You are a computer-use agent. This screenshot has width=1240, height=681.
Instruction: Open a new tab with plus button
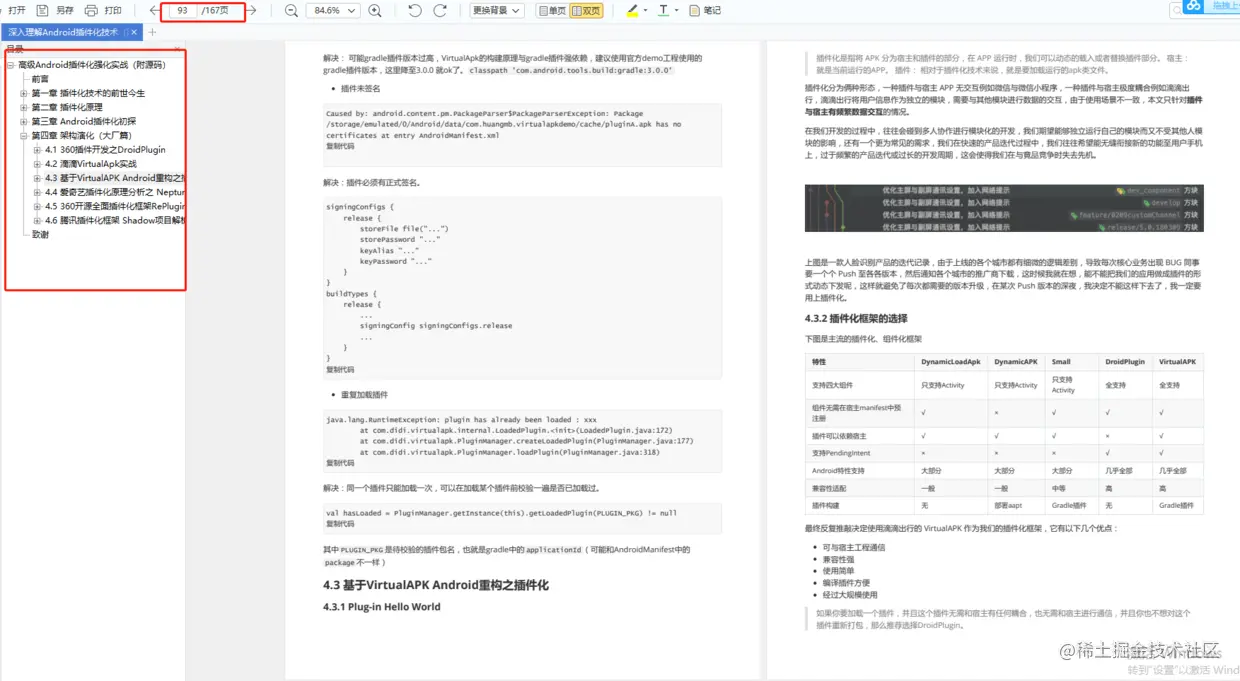point(153,32)
